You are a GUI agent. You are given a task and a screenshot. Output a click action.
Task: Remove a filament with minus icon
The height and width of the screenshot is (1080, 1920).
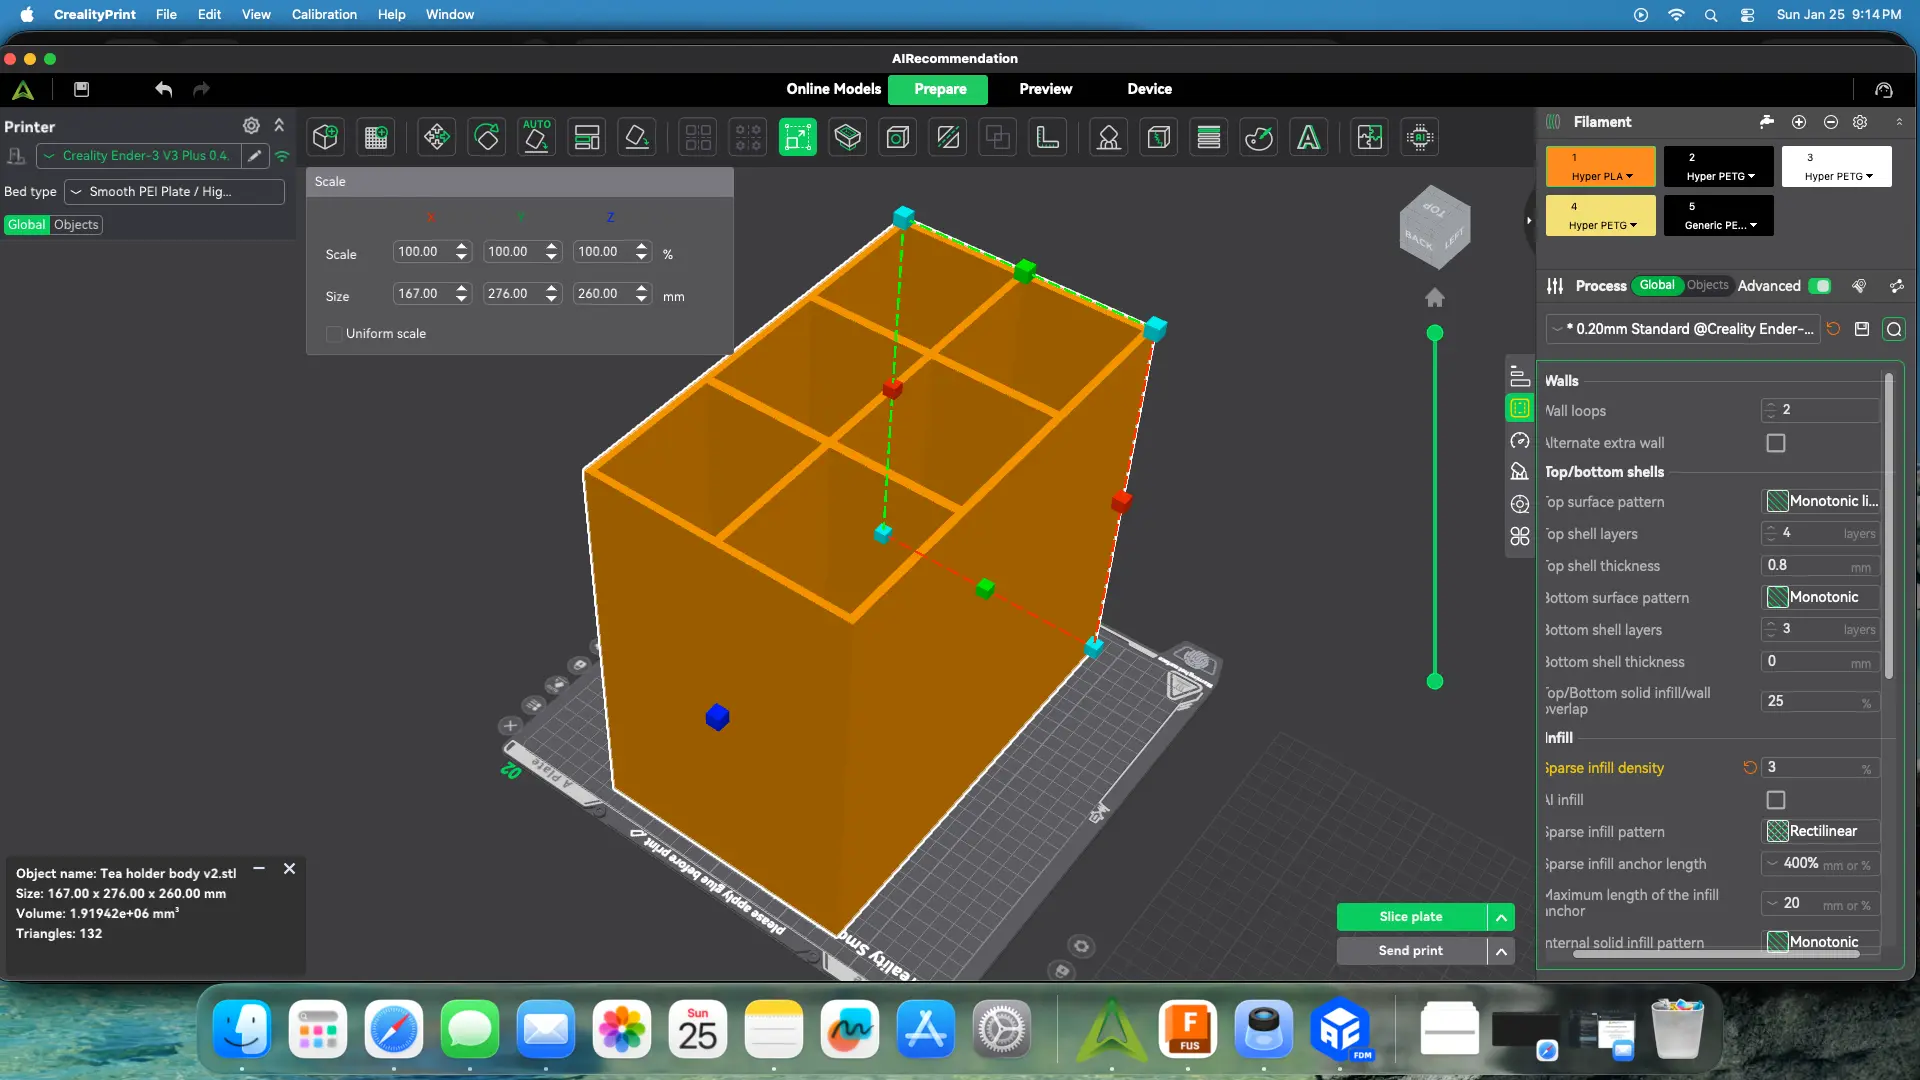tap(1831, 122)
